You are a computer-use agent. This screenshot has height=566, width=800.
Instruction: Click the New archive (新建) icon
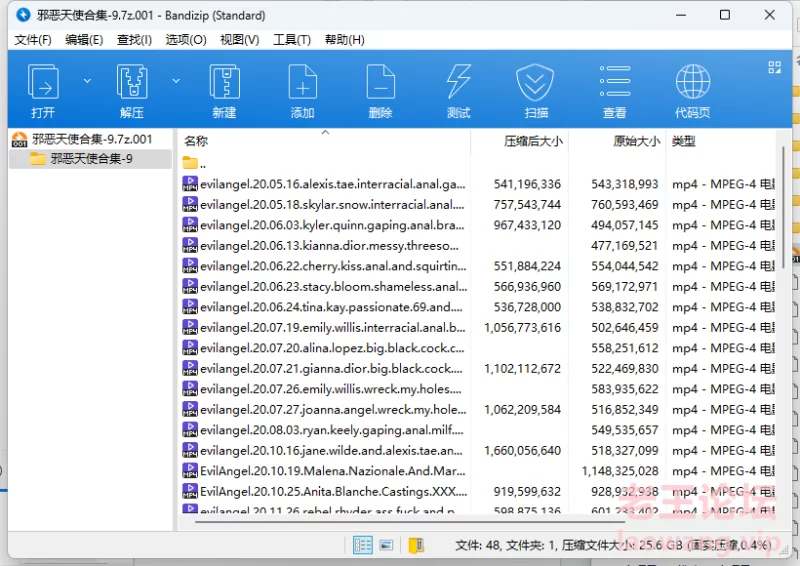coord(224,82)
